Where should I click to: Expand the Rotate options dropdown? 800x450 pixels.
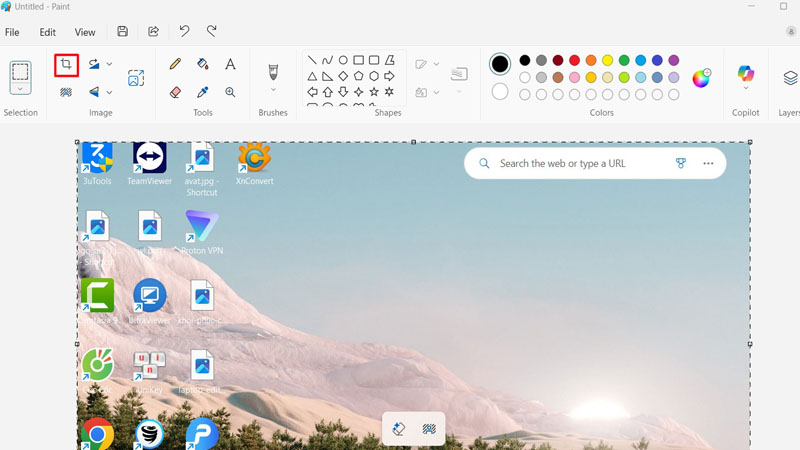109,65
